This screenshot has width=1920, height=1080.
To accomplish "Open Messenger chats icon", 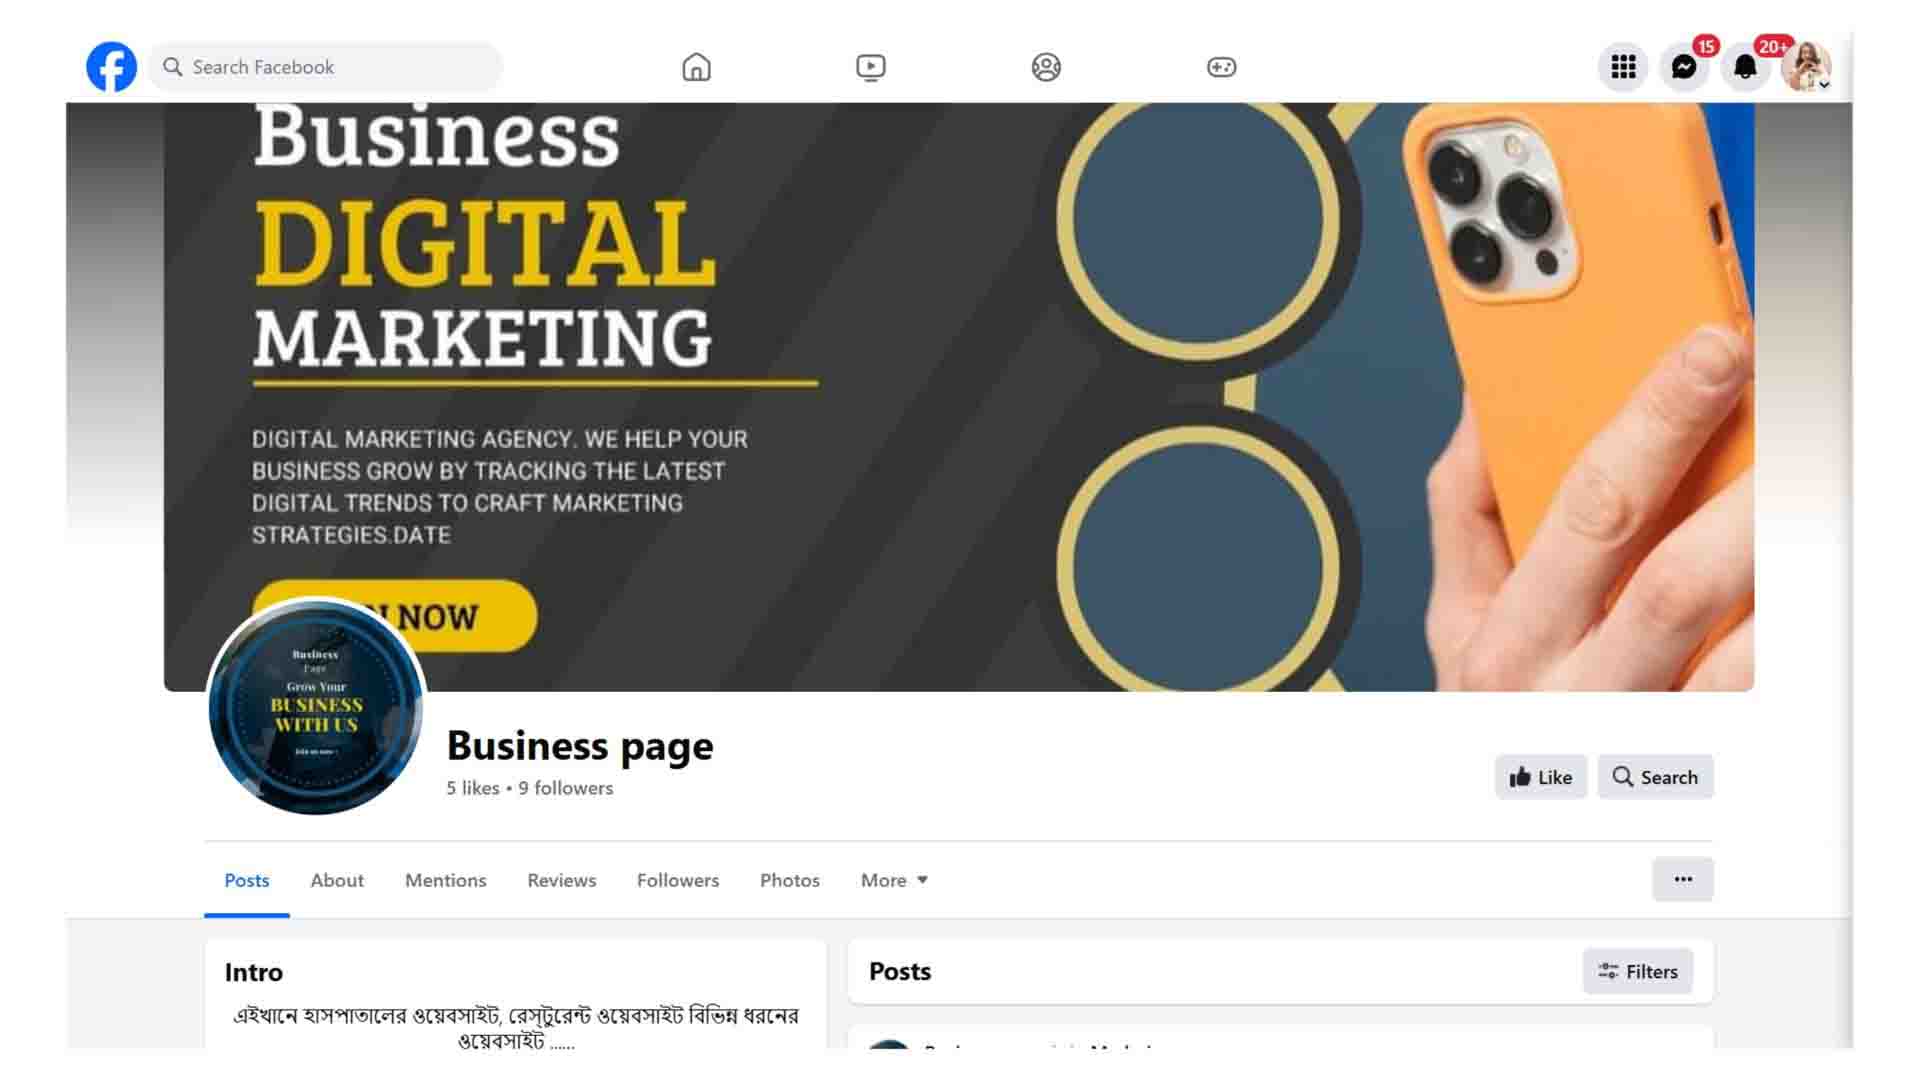I will 1684,67.
